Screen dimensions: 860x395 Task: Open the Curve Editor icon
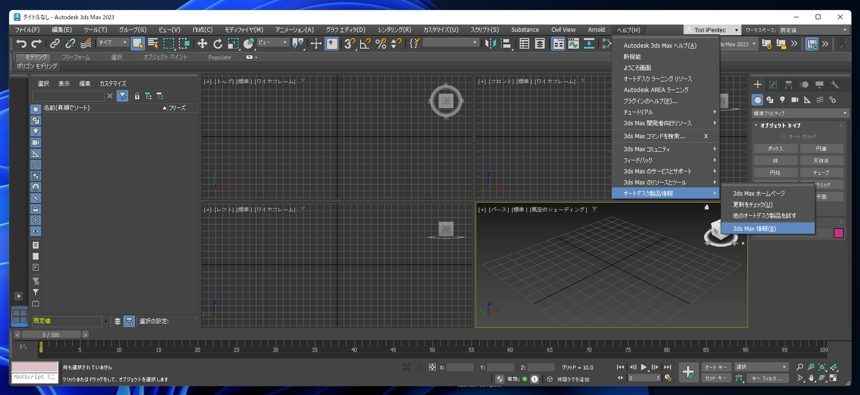click(574, 44)
